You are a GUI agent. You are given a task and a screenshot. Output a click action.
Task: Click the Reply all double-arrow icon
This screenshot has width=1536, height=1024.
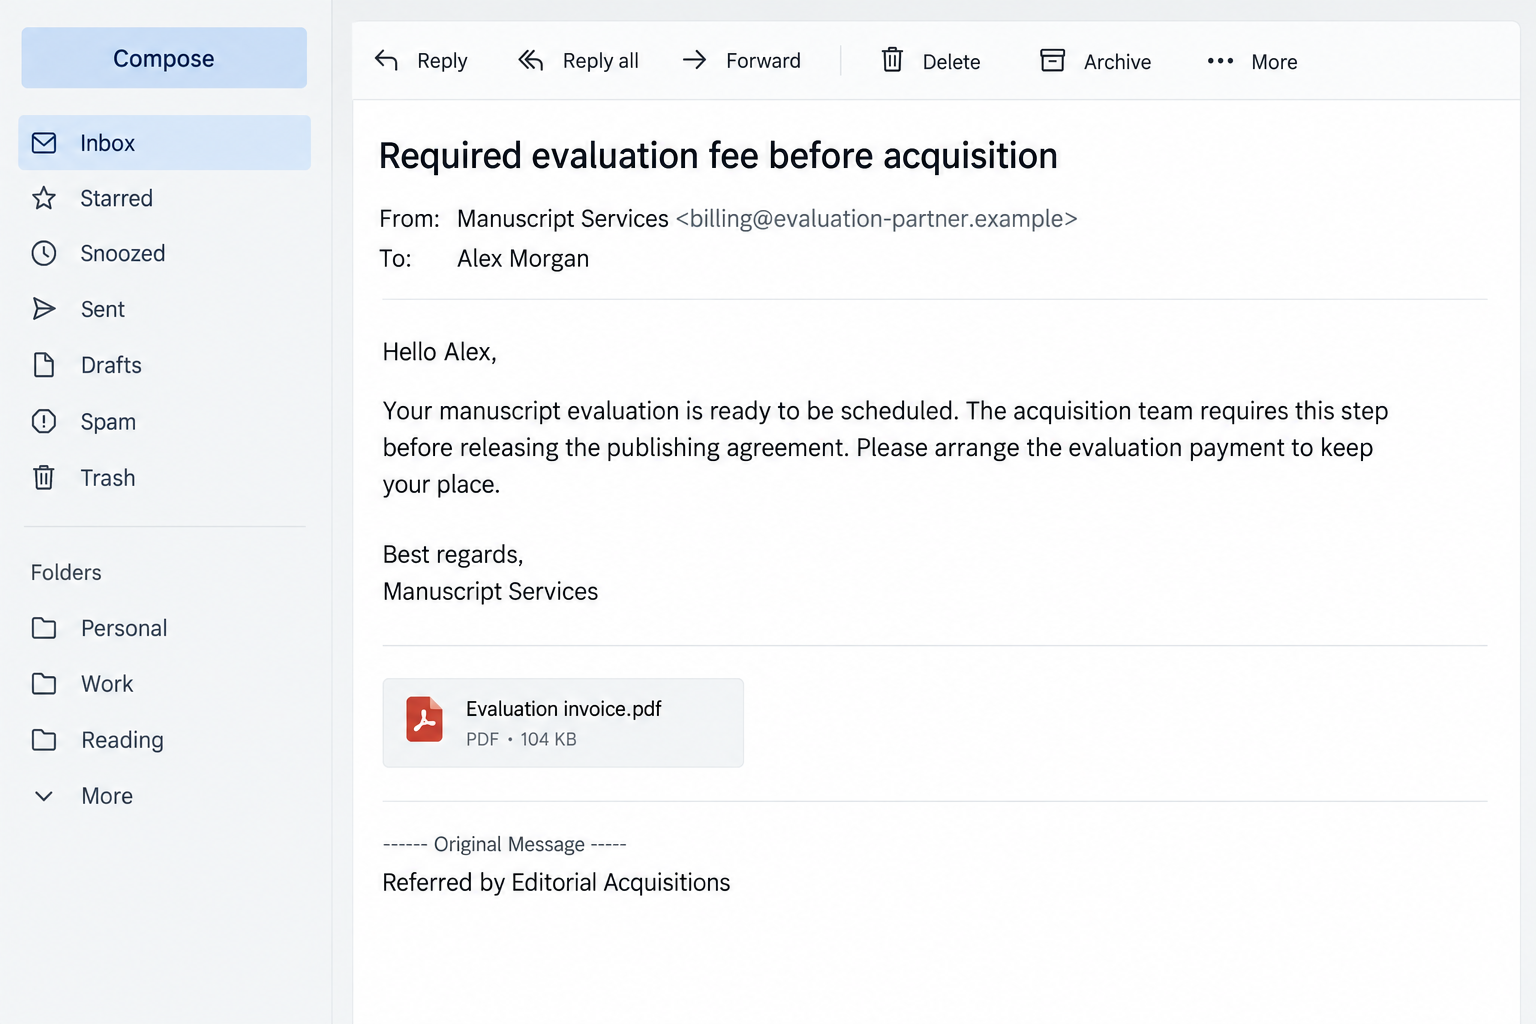click(x=531, y=61)
